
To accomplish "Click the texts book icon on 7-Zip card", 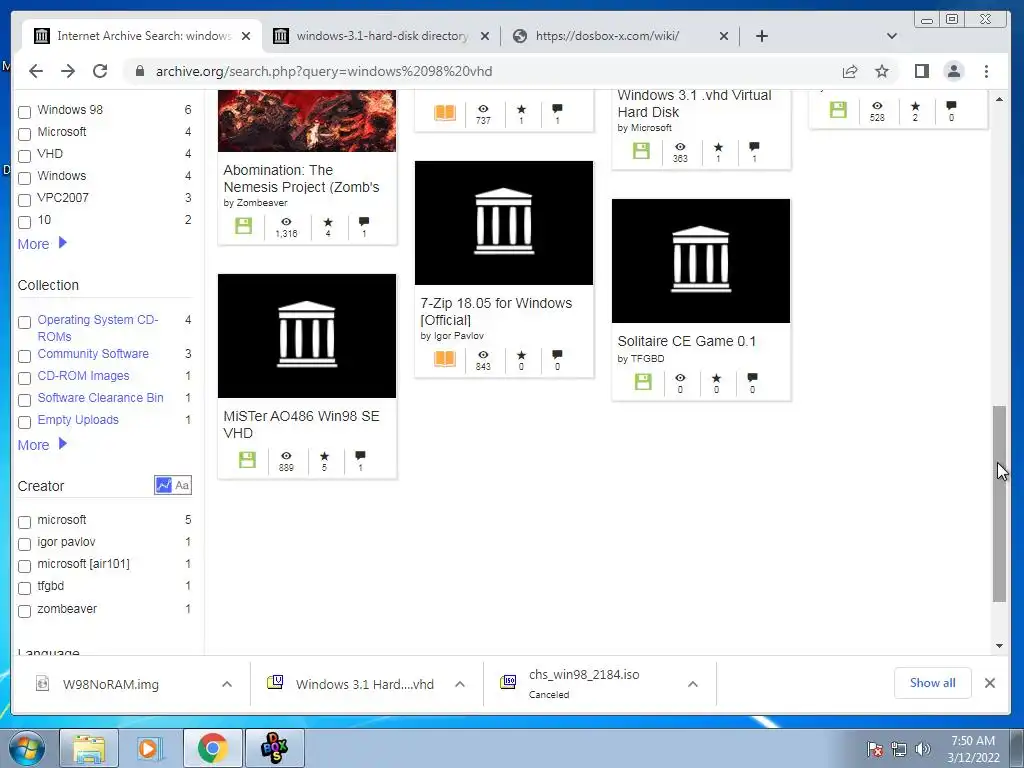I will pos(445,359).
